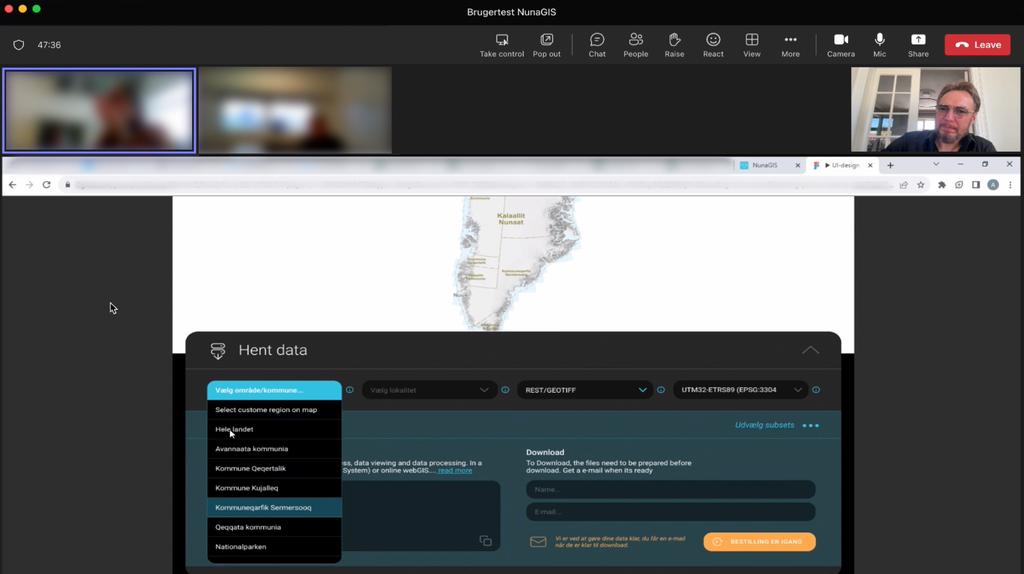Toggle the Camera on or off
The image size is (1024, 574).
point(840,44)
